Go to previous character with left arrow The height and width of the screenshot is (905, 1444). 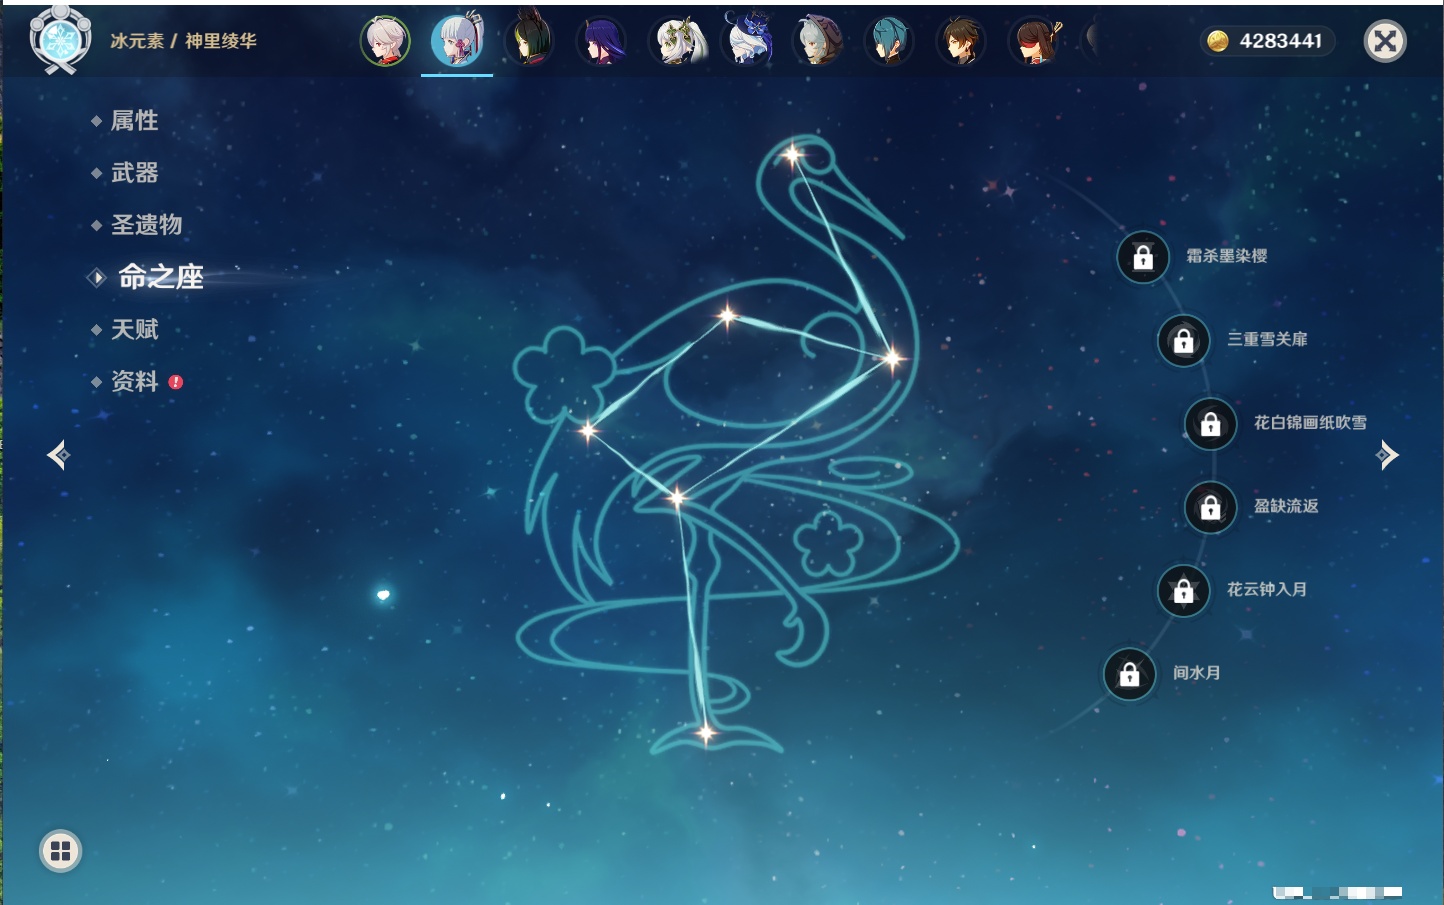59,455
